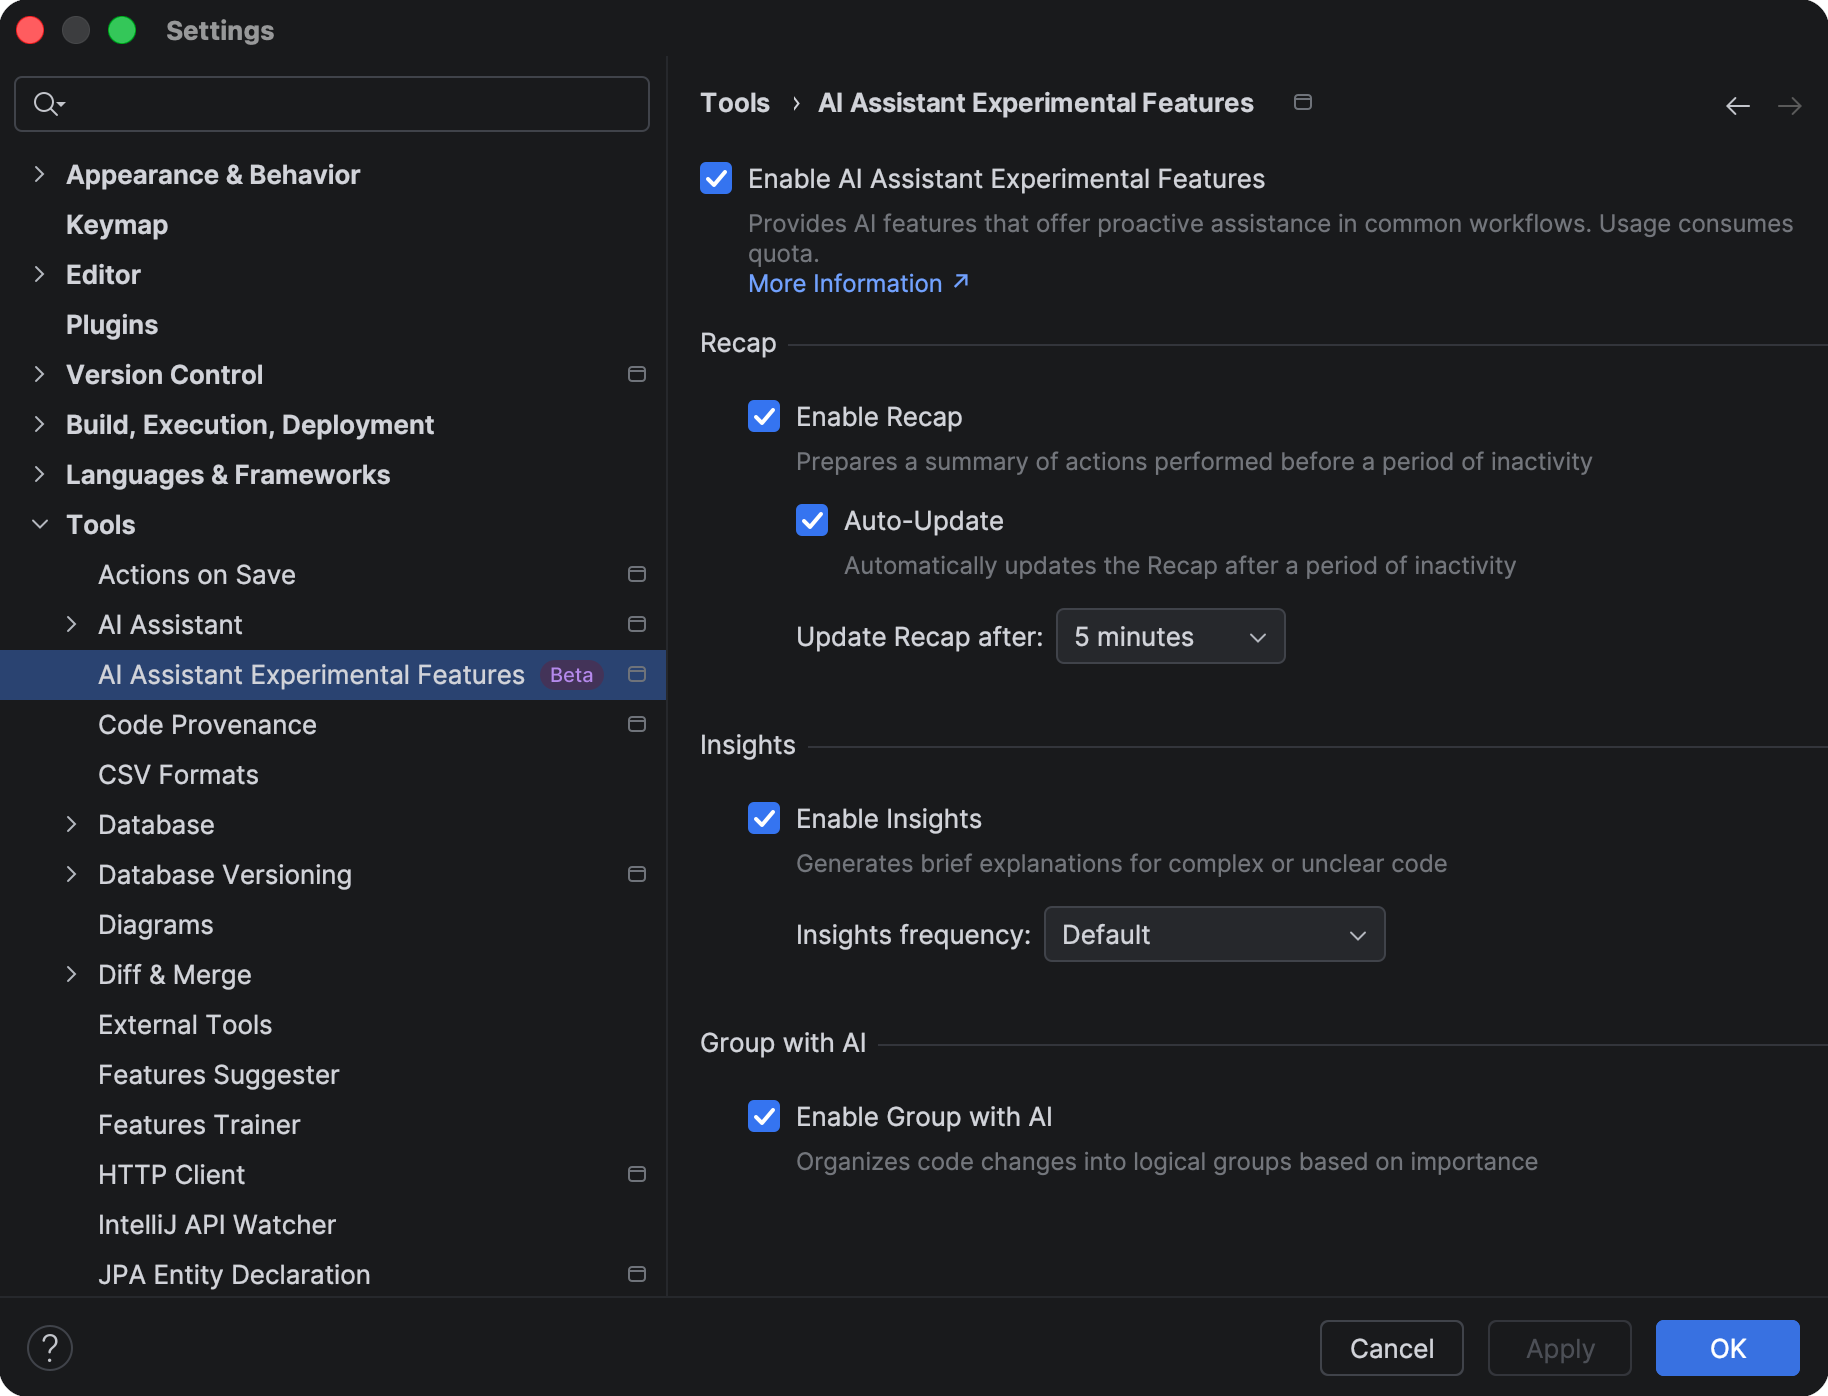Focus the settings search field
The width and height of the screenshot is (1828, 1396).
pyautogui.click(x=332, y=104)
